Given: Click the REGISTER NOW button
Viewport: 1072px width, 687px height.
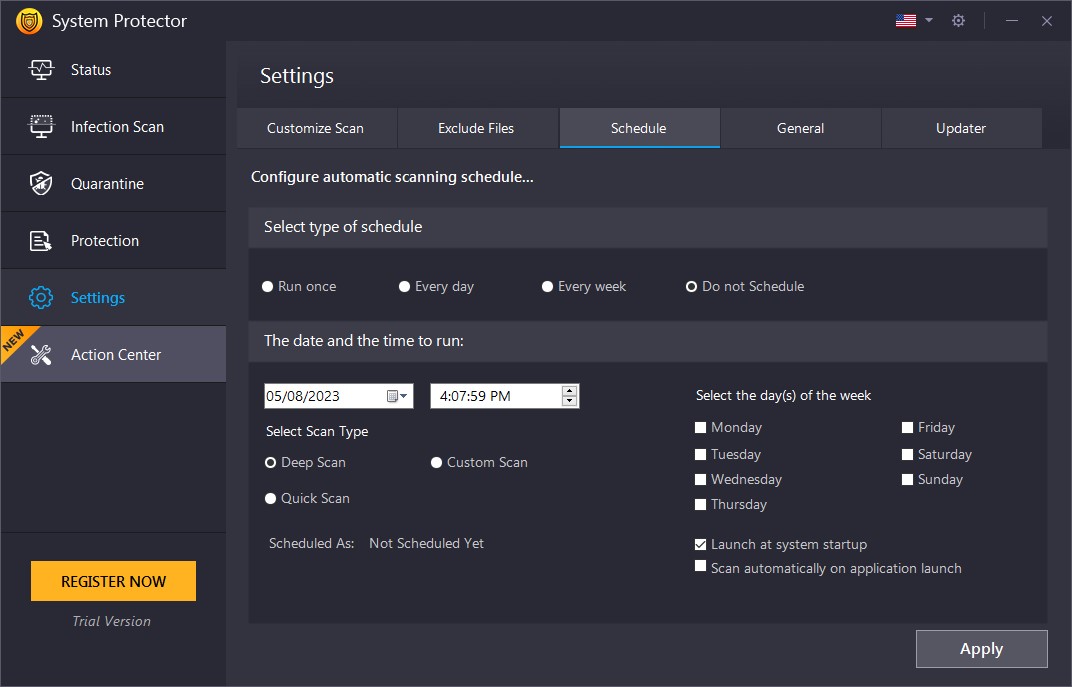Looking at the screenshot, I should click(113, 580).
